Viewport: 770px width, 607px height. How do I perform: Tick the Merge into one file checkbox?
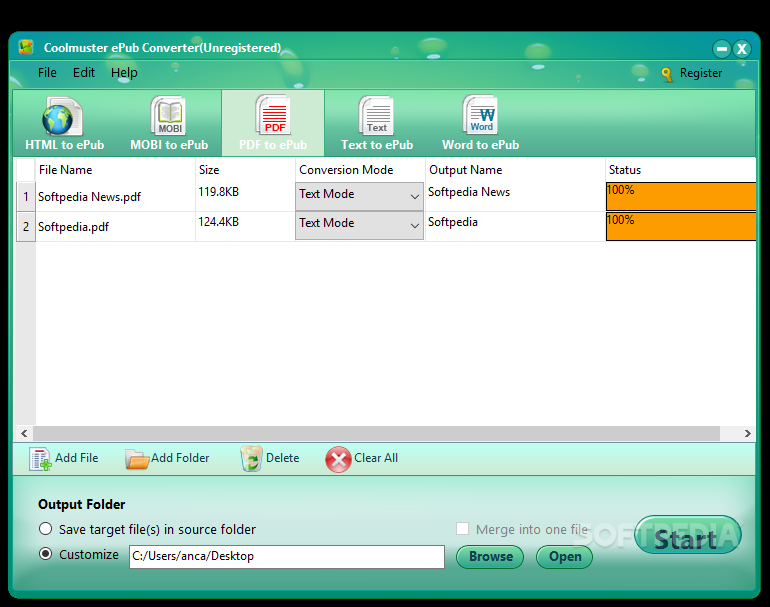coord(462,528)
